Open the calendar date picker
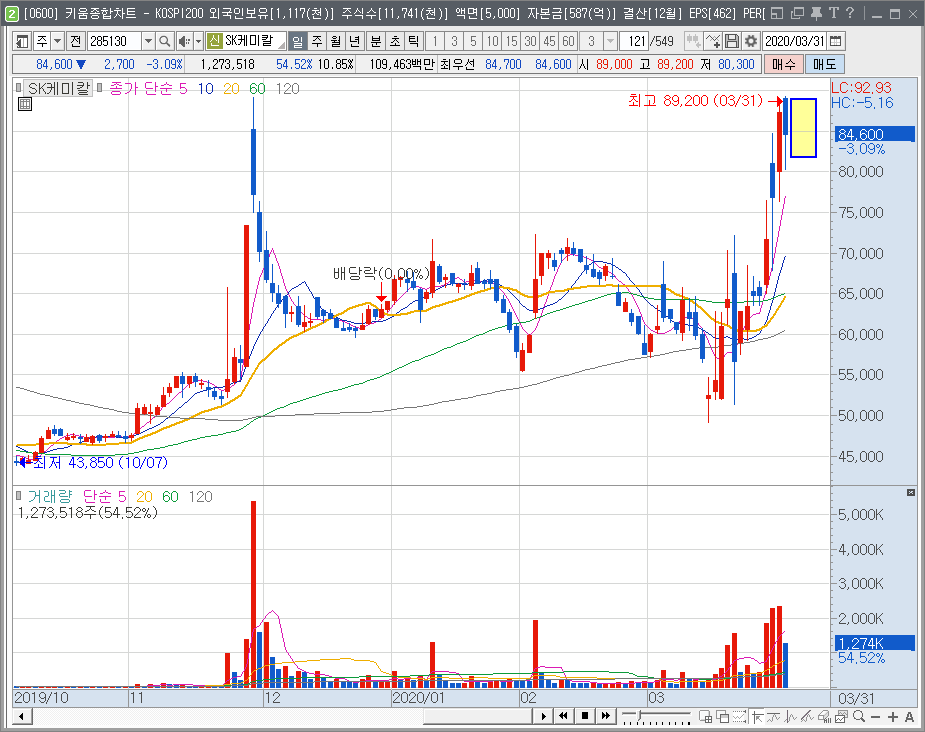Screen dimensions: 925x732 835,41
